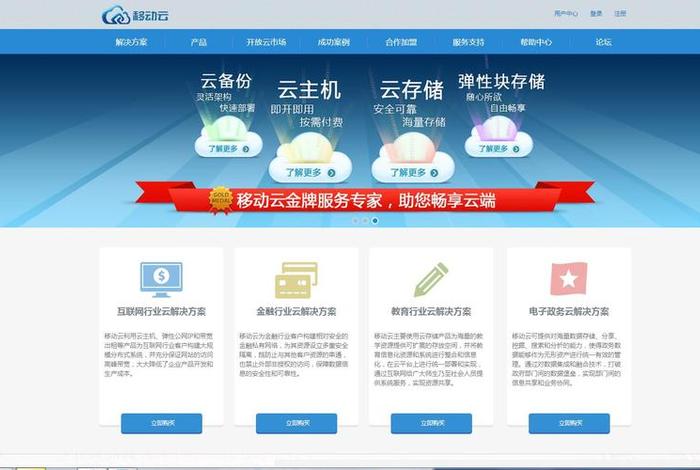
Task: Click the 互联网行业云解决方案 card title
Action: pos(161,312)
